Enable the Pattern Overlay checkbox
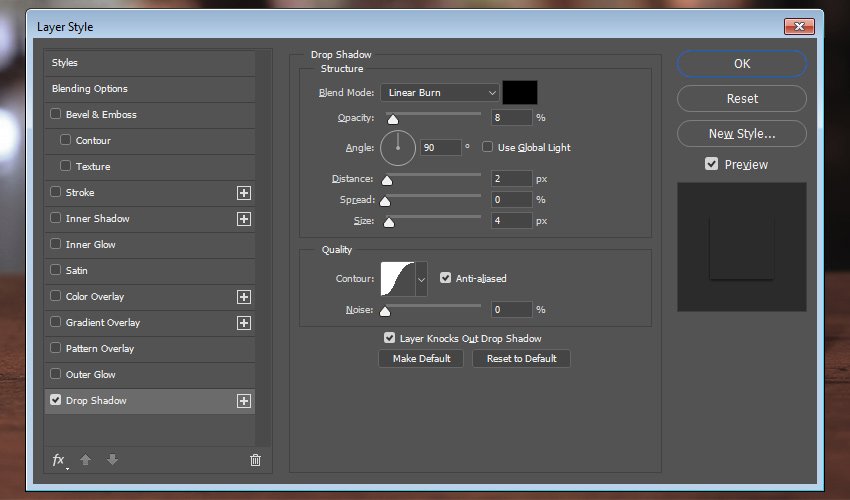This screenshot has height=500, width=850. tap(55, 348)
